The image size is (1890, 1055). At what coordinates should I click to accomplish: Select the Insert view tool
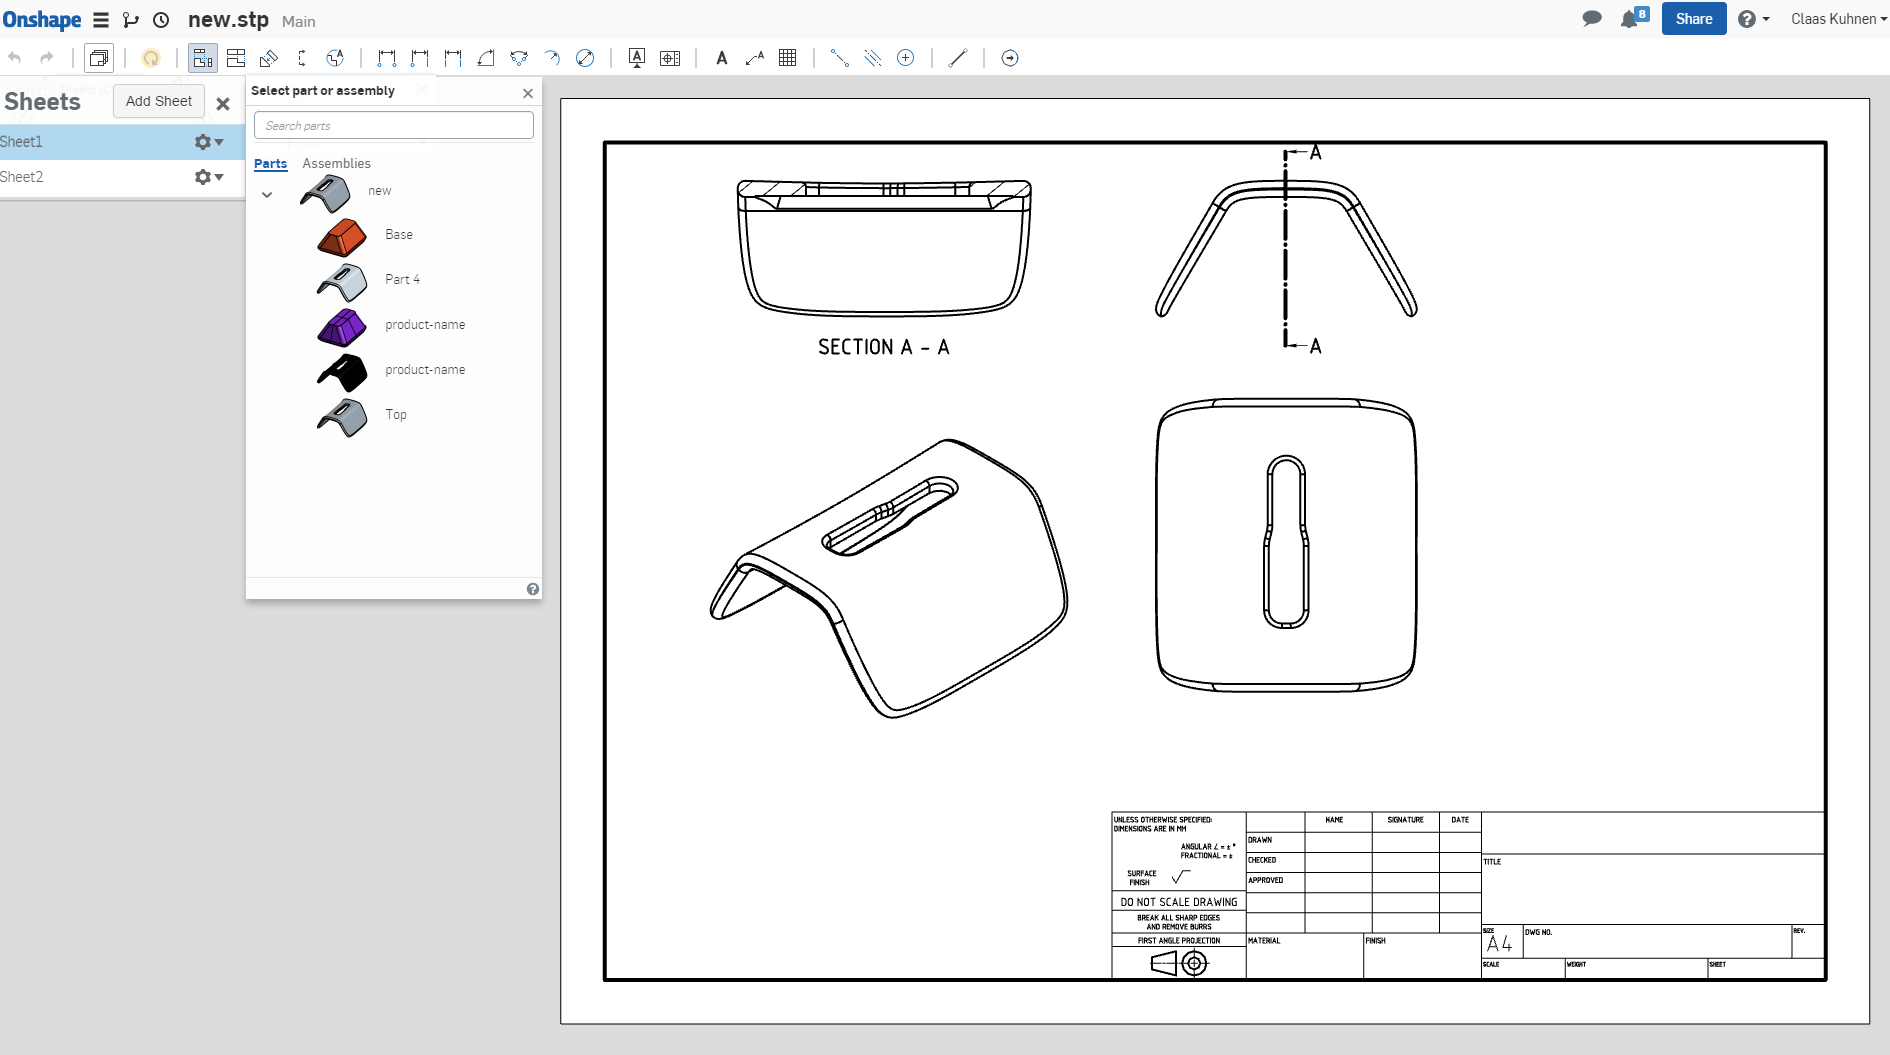point(203,58)
